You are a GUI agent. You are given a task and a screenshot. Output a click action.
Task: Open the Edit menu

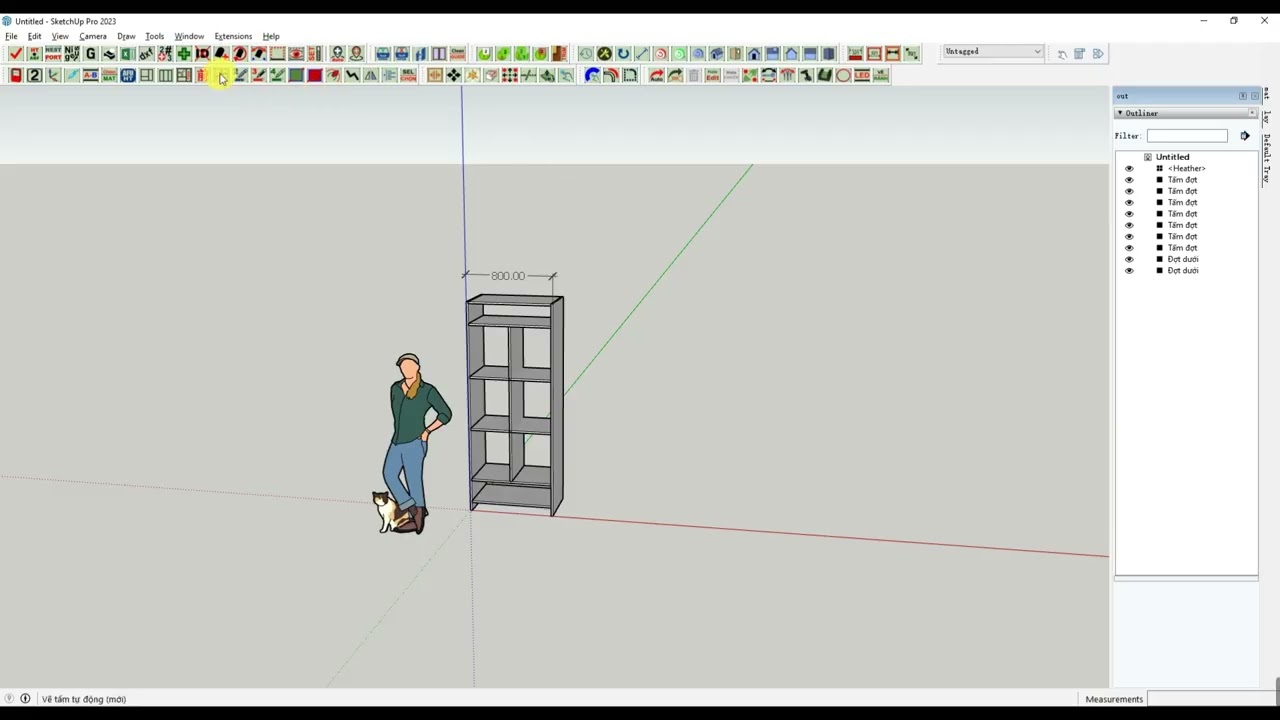point(34,36)
